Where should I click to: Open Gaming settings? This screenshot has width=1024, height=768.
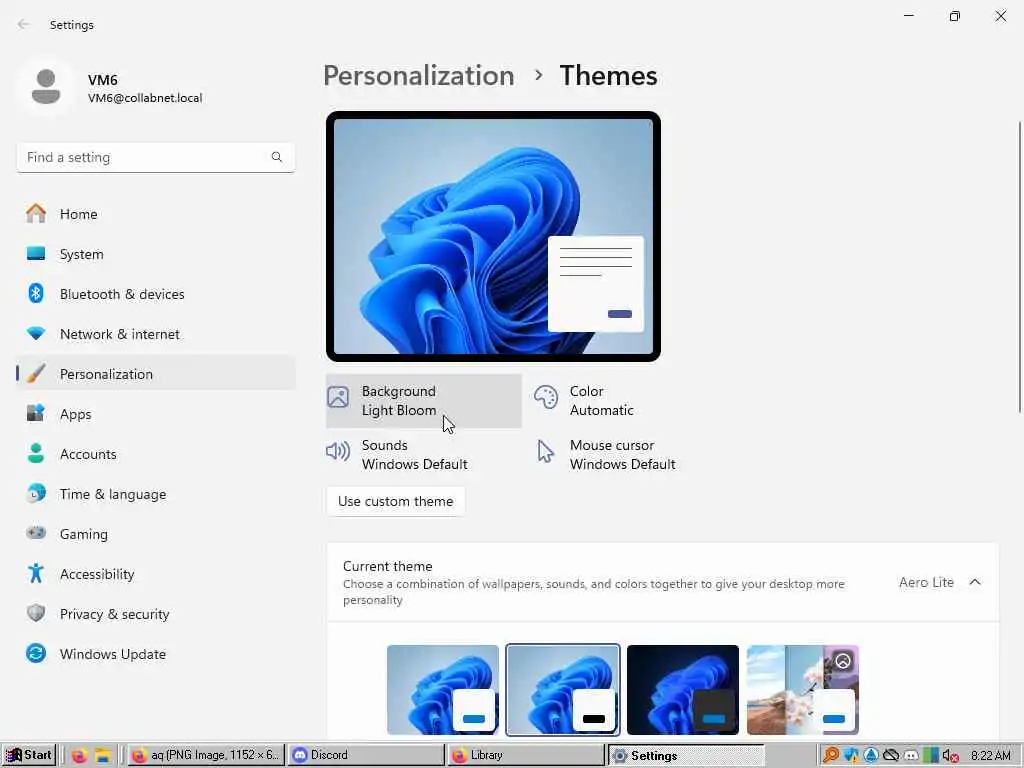pyautogui.click(x=155, y=534)
